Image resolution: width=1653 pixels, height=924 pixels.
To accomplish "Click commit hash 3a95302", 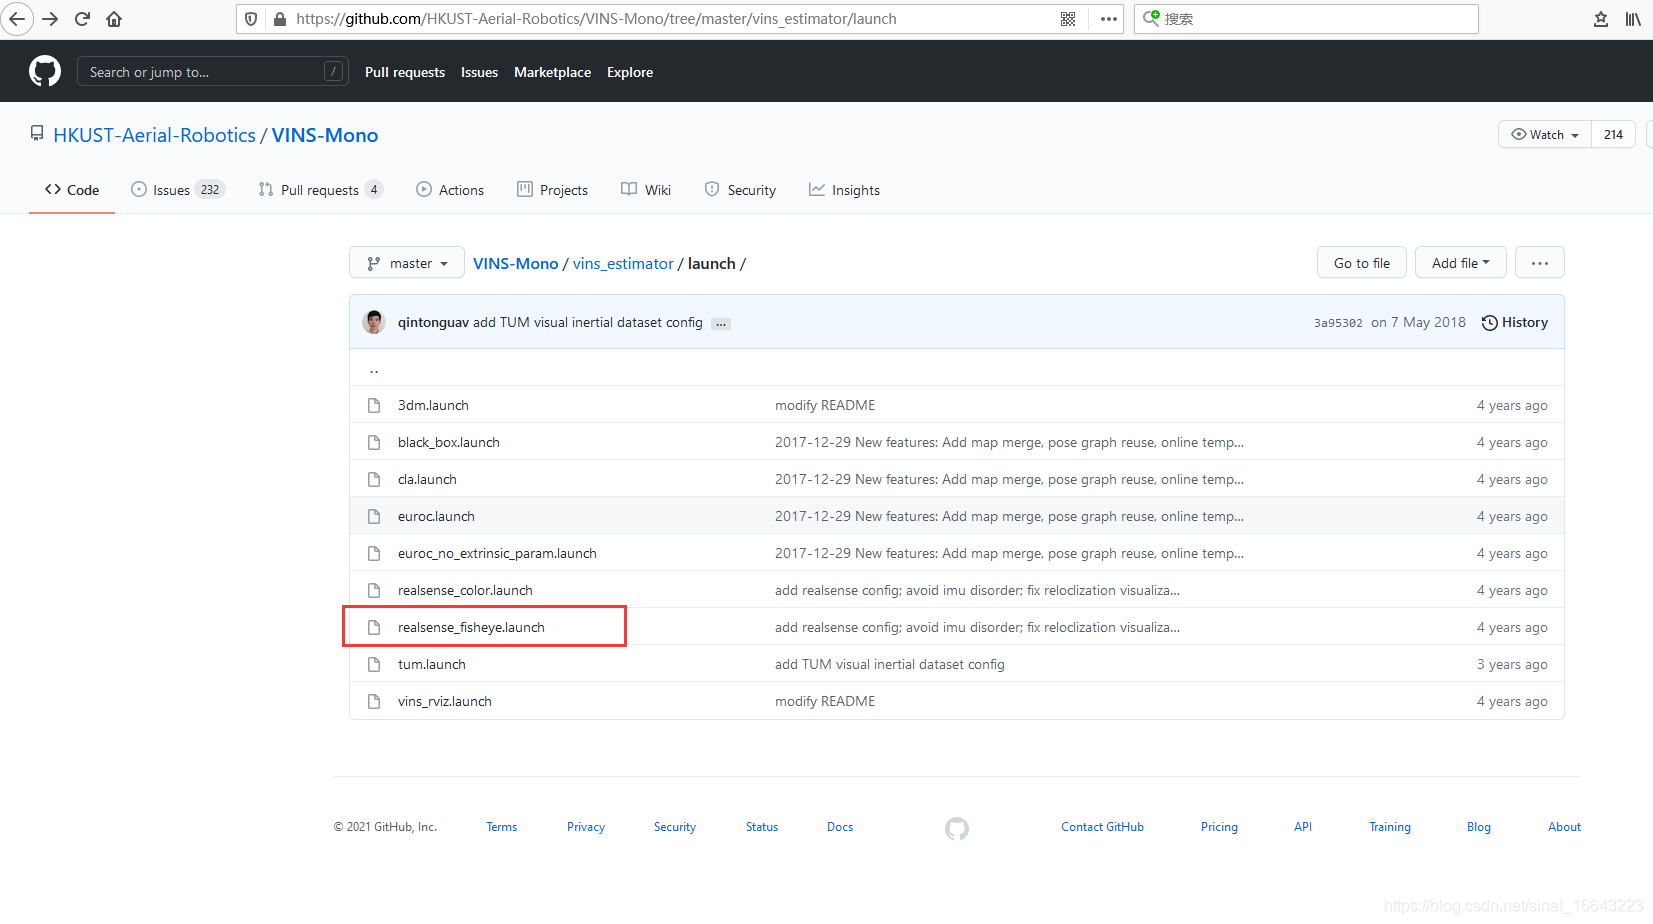I will click(1338, 323).
